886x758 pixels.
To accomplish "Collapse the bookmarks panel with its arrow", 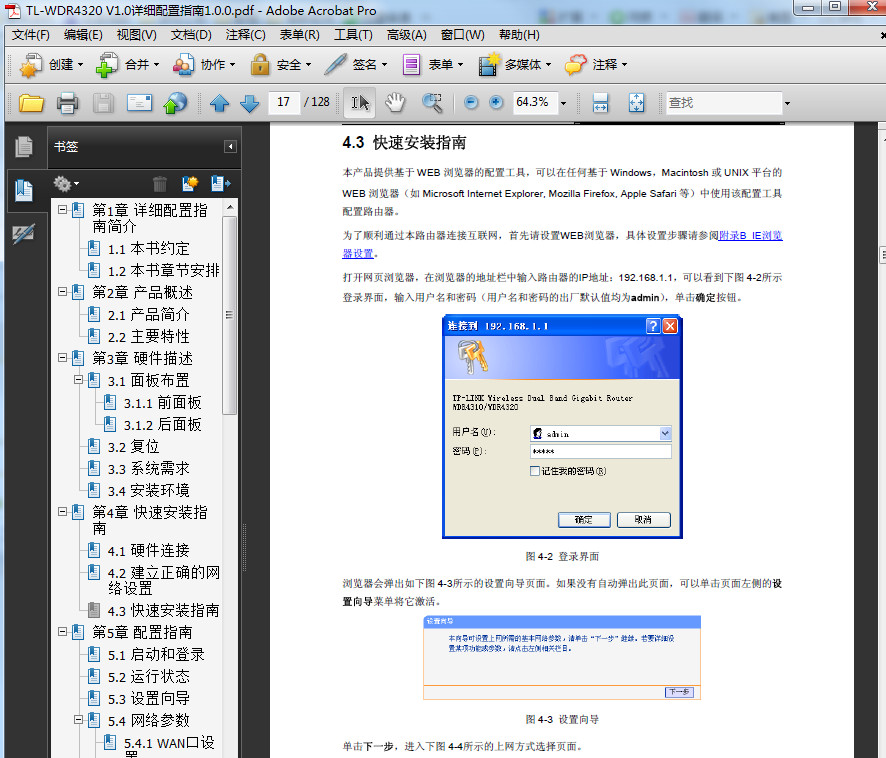I will [229, 147].
